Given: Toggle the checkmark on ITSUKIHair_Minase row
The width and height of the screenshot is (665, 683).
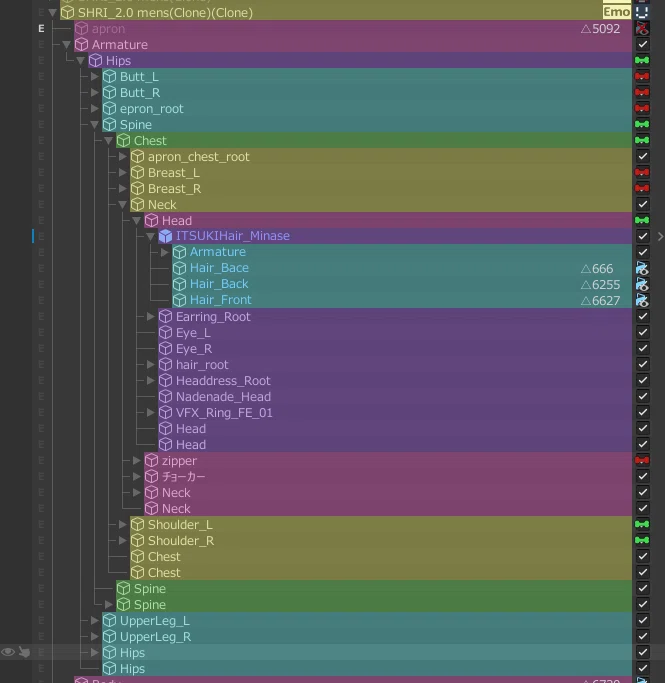Looking at the screenshot, I should click(642, 236).
